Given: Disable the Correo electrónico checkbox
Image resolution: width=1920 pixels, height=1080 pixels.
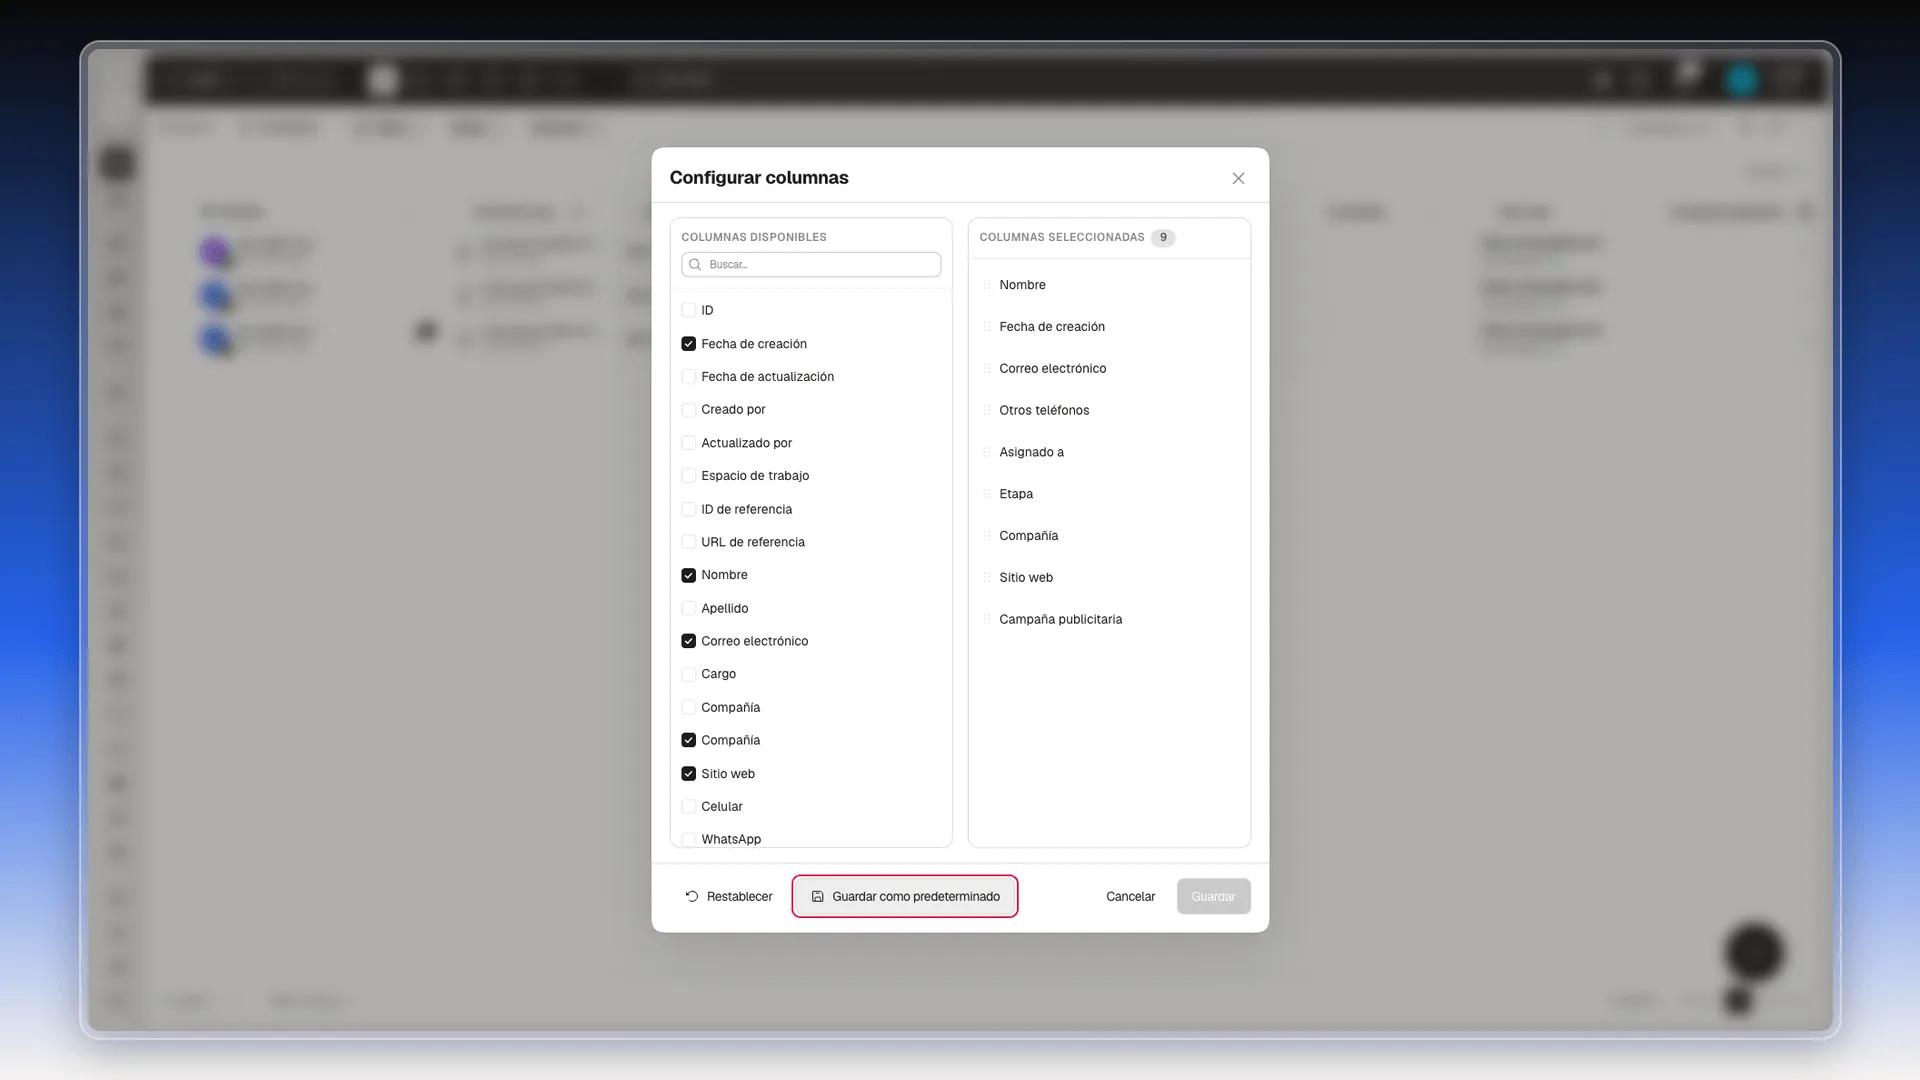Looking at the screenshot, I should coord(688,641).
